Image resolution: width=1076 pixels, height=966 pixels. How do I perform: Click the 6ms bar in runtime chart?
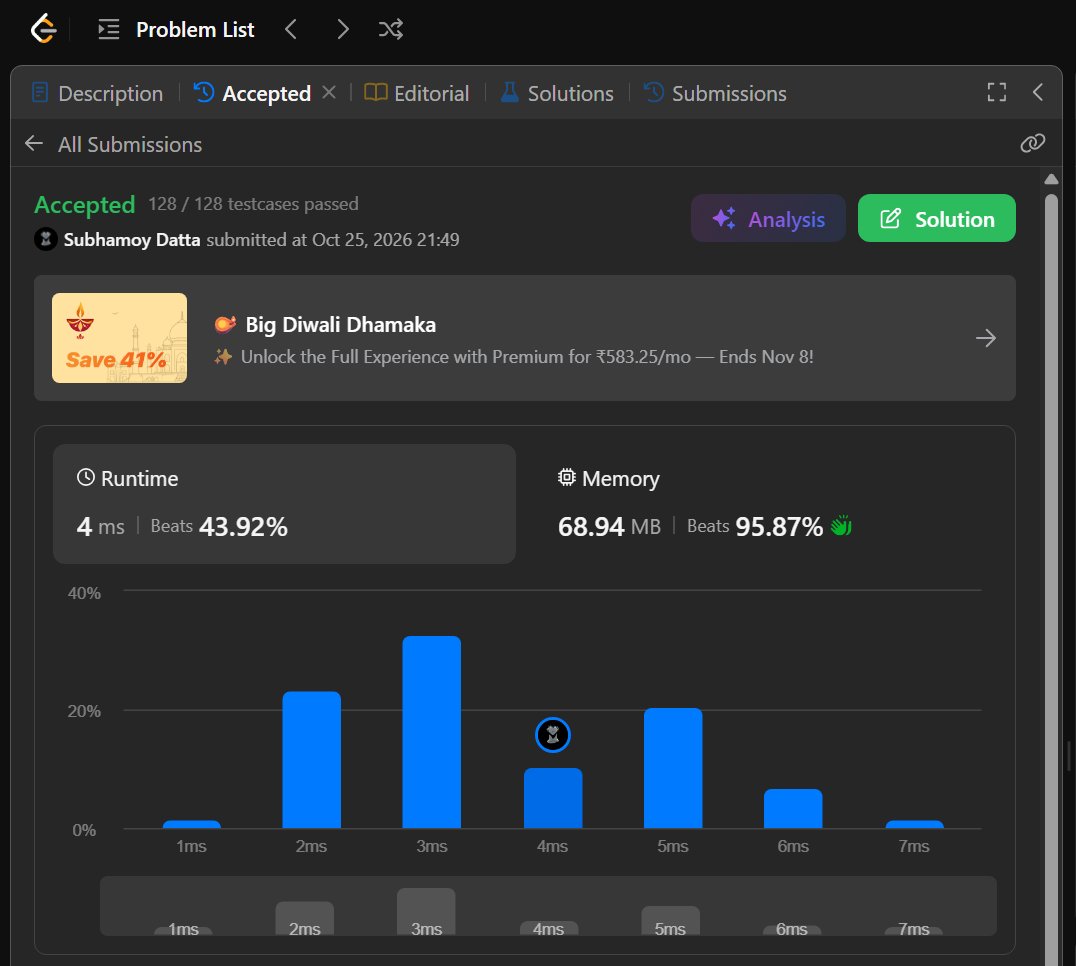(793, 809)
